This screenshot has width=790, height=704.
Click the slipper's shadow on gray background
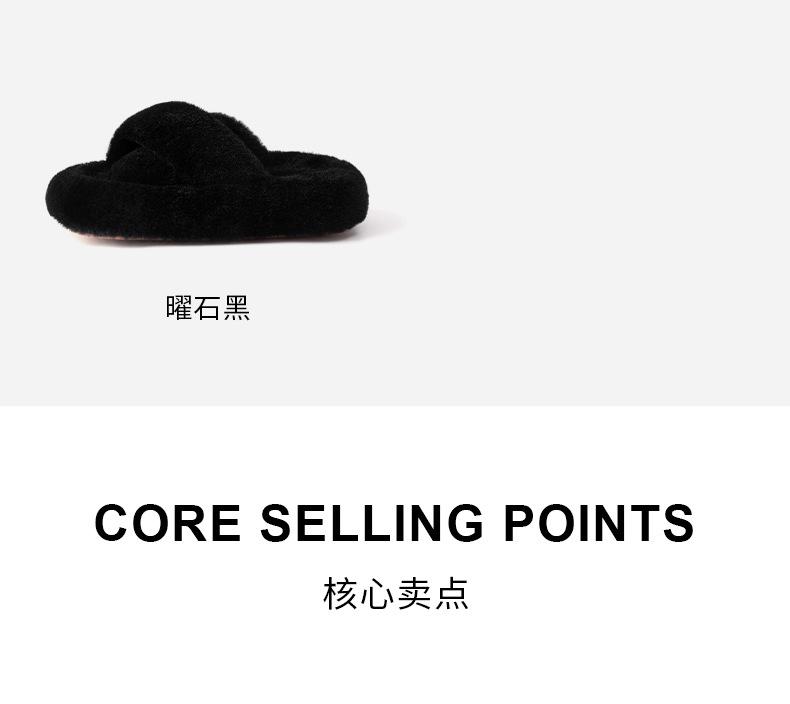385,221
